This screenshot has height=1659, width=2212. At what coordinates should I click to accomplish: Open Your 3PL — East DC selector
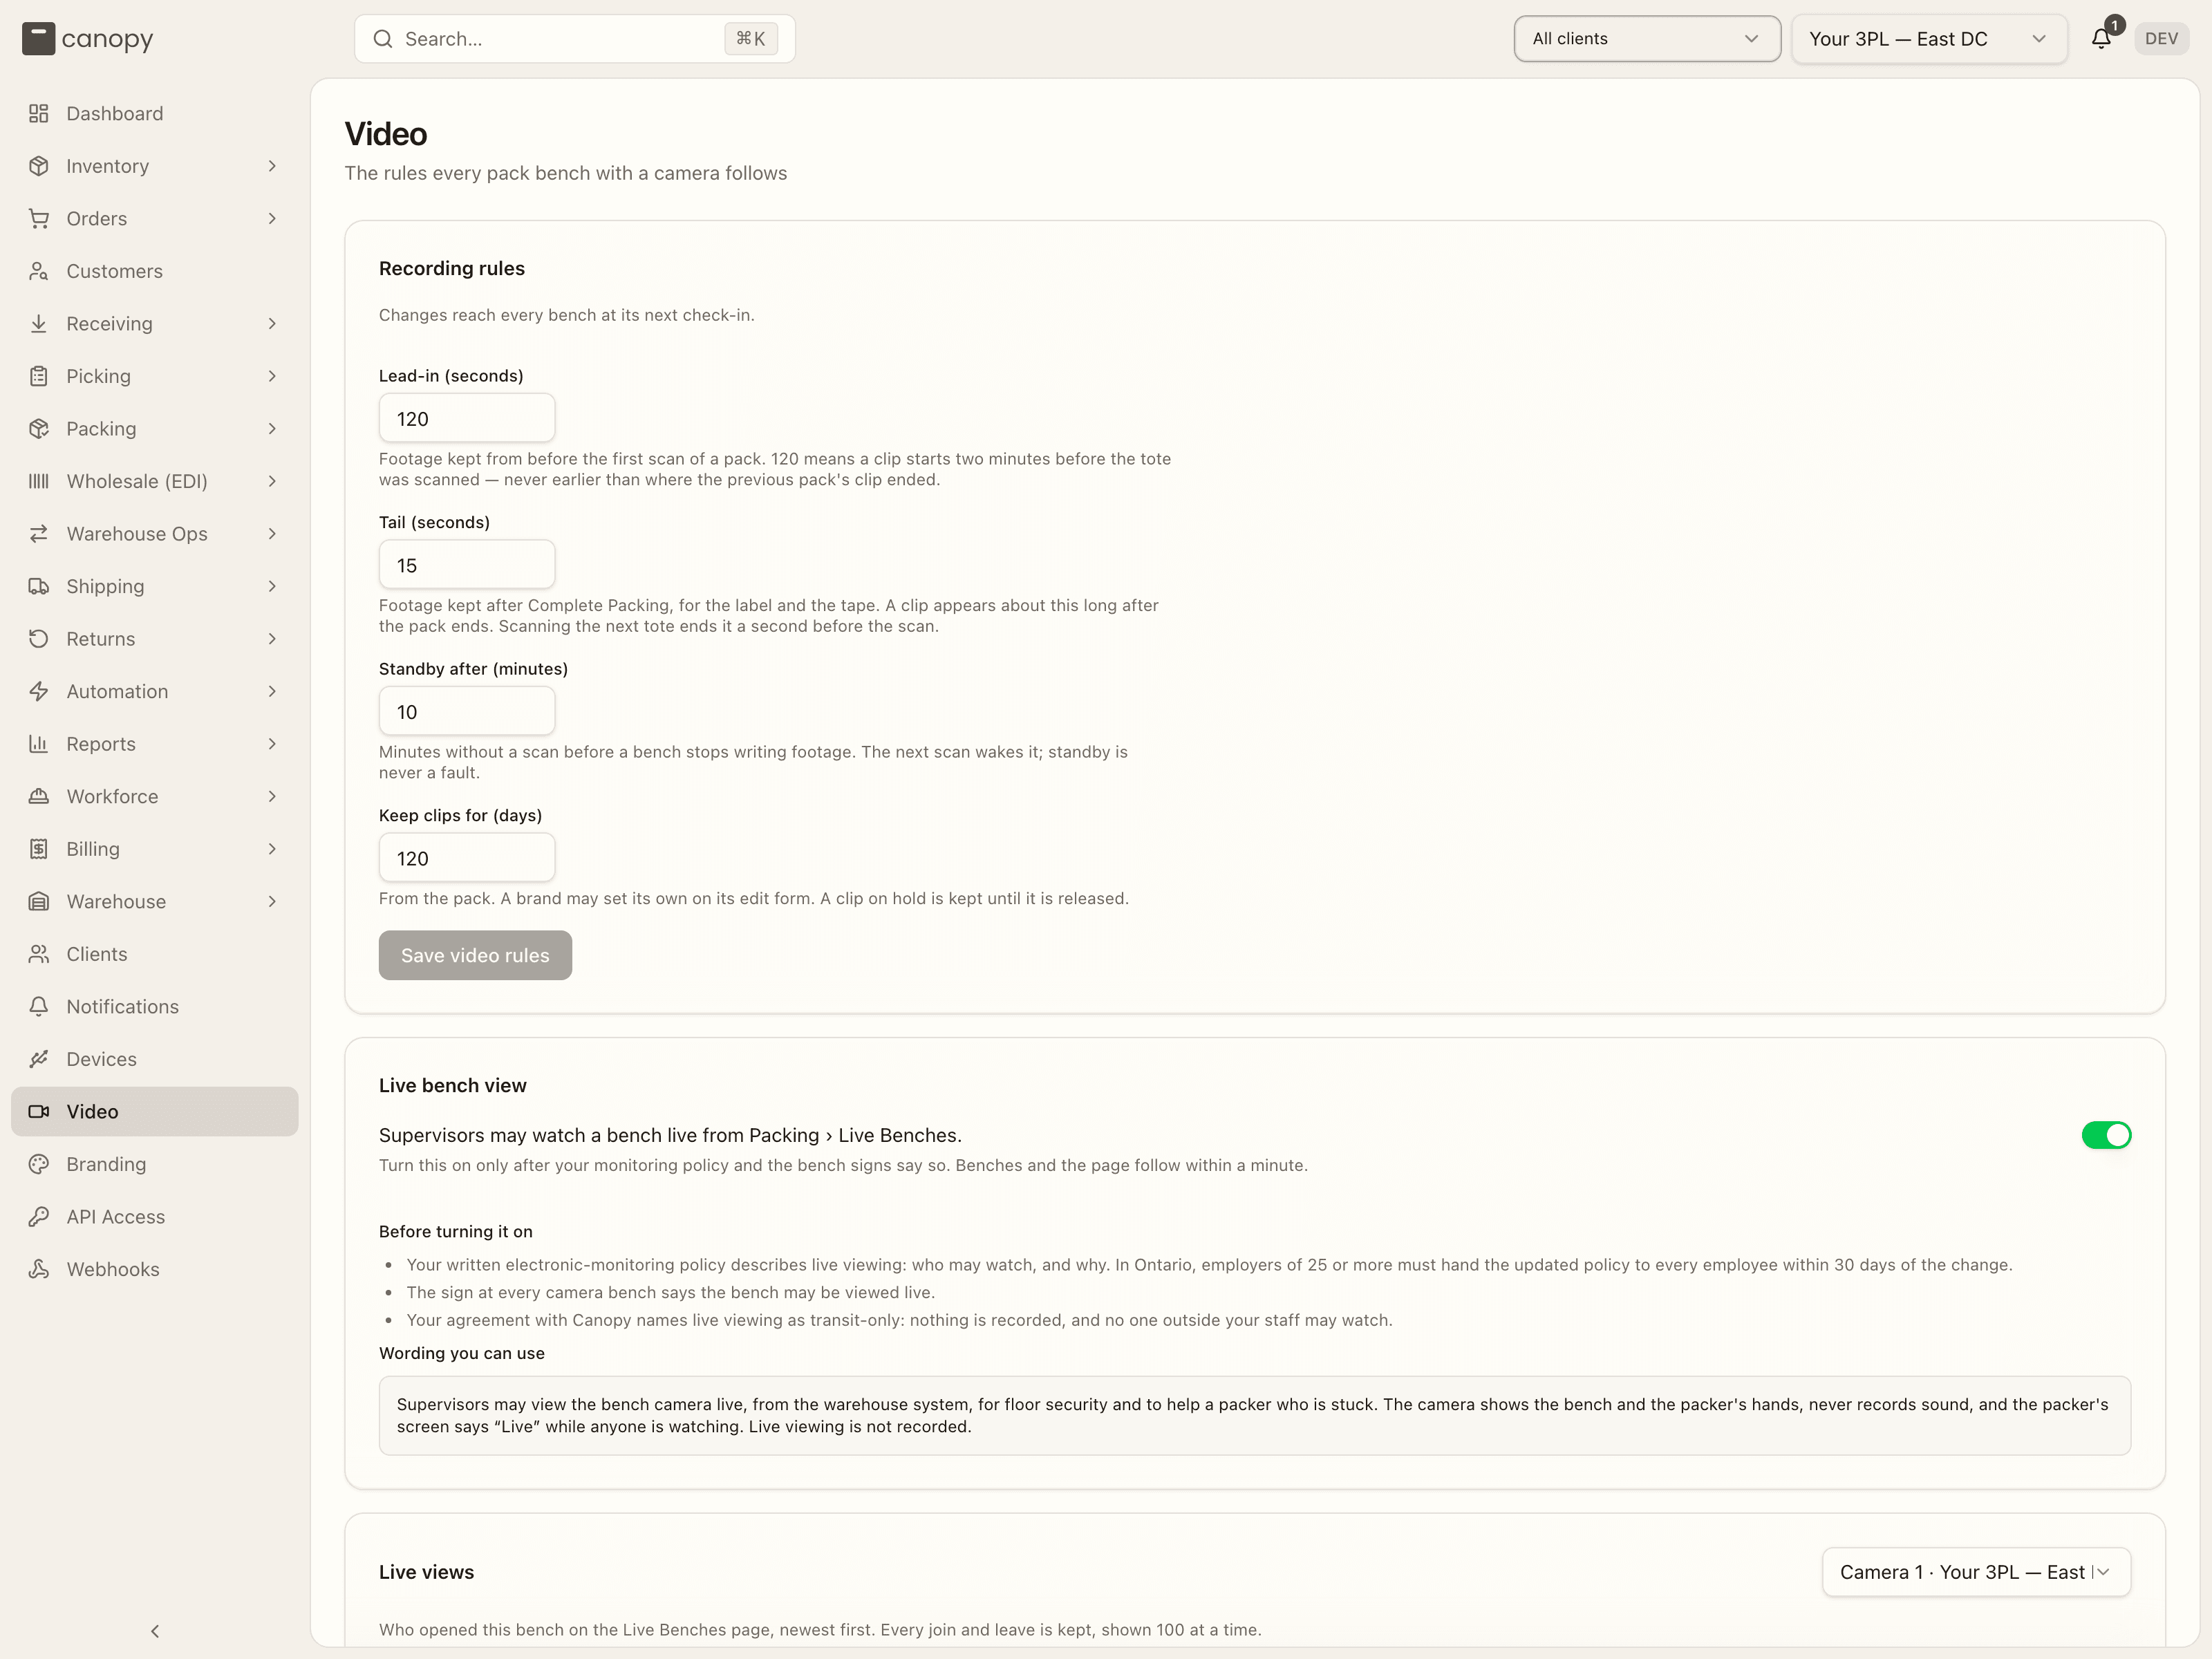pyautogui.click(x=1929, y=39)
